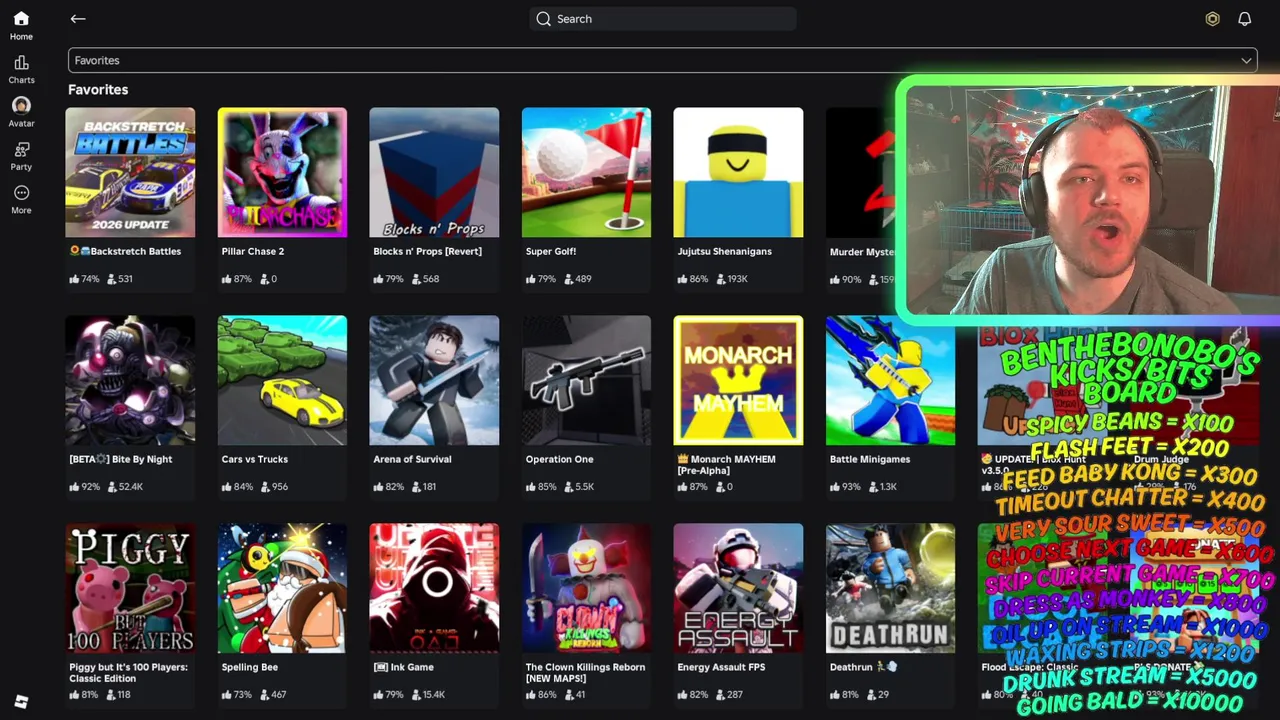Screen dimensions: 1280x720
Task: Open Bite By Night game thumbnail
Action: [x=130, y=380]
